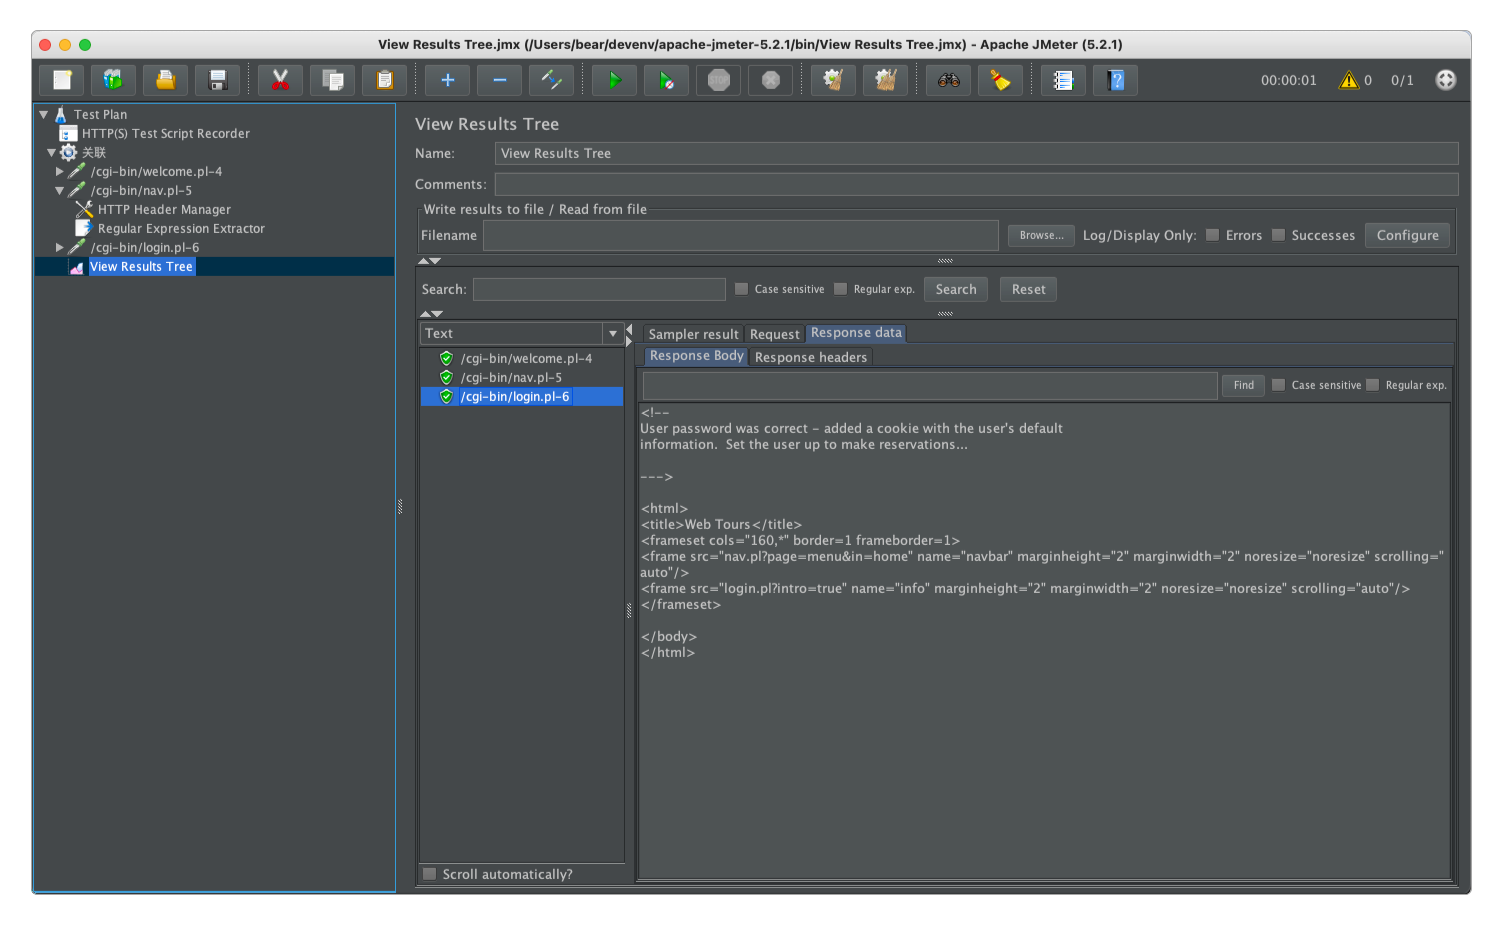Select /cgi-bin/login.pl-6 in the results list
1502x925 pixels.
[521, 397]
